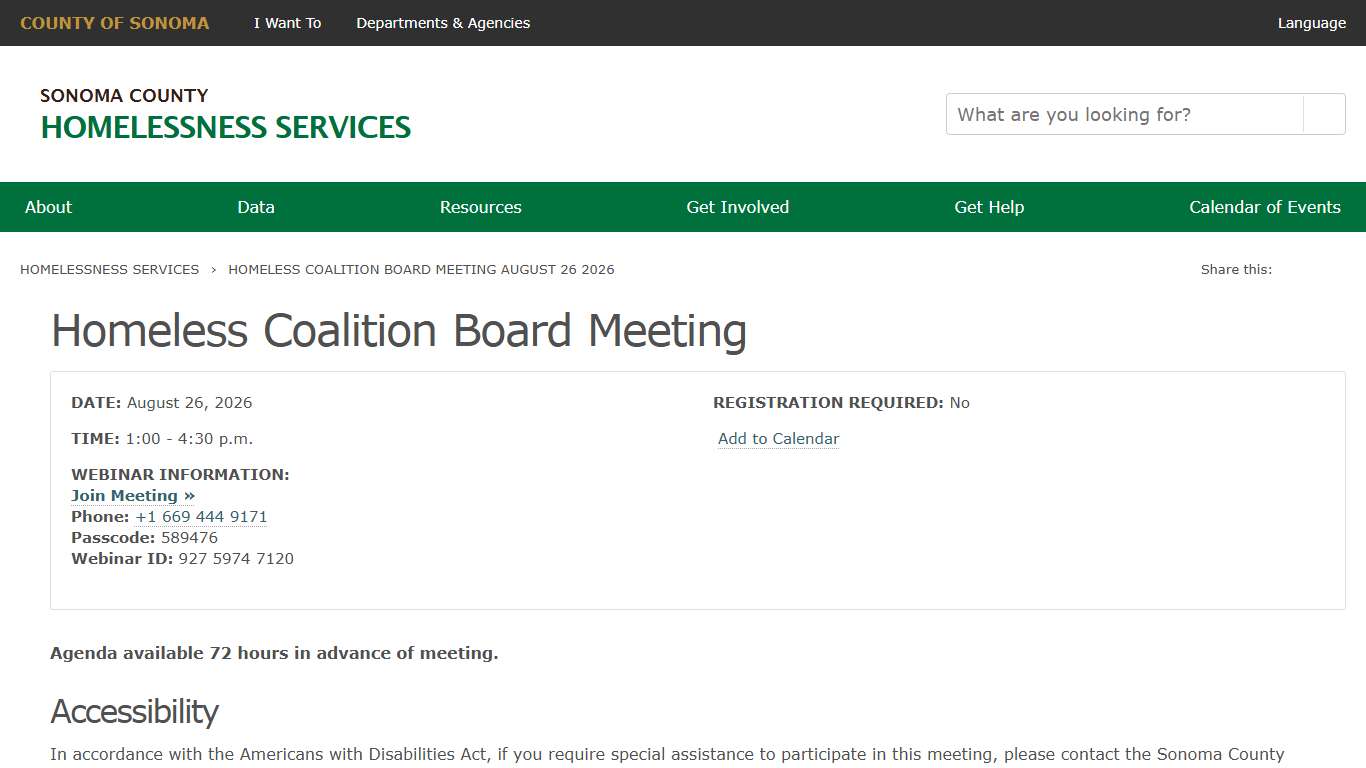Viewport: 1366px width, 768px height.
Task: Open the Homelessness Services breadcrumb
Action: click(x=109, y=269)
